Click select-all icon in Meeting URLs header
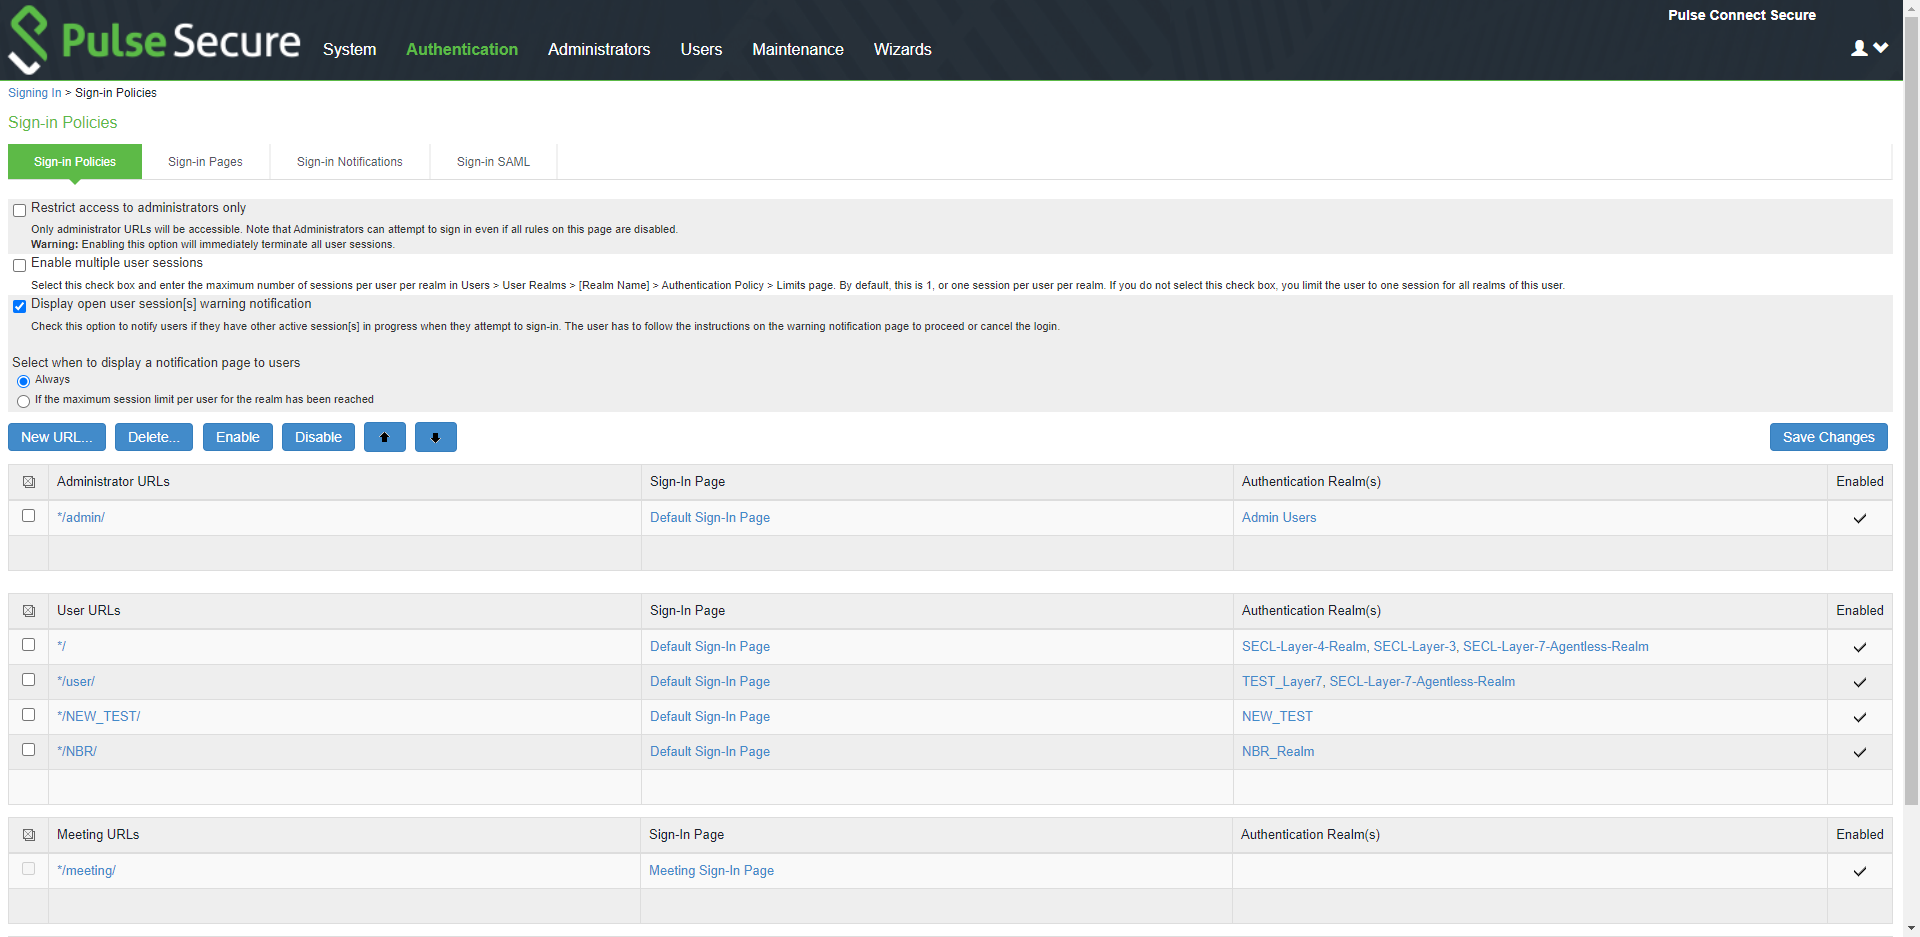Image resolution: width=1920 pixels, height=937 pixels. pos(29,835)
